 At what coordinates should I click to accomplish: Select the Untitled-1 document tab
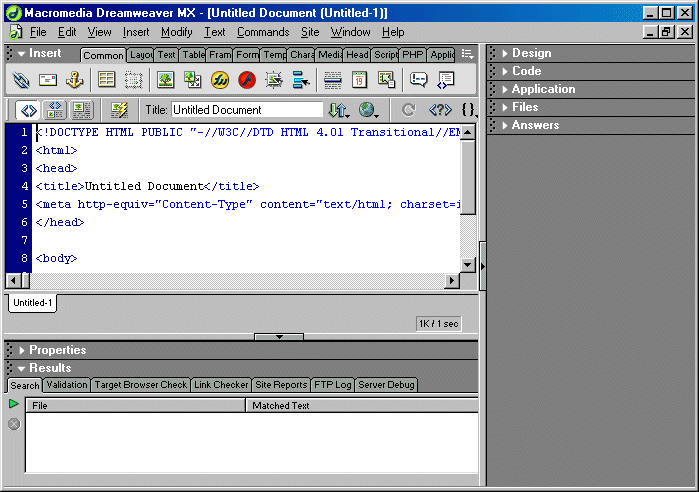tap(33, 303)
